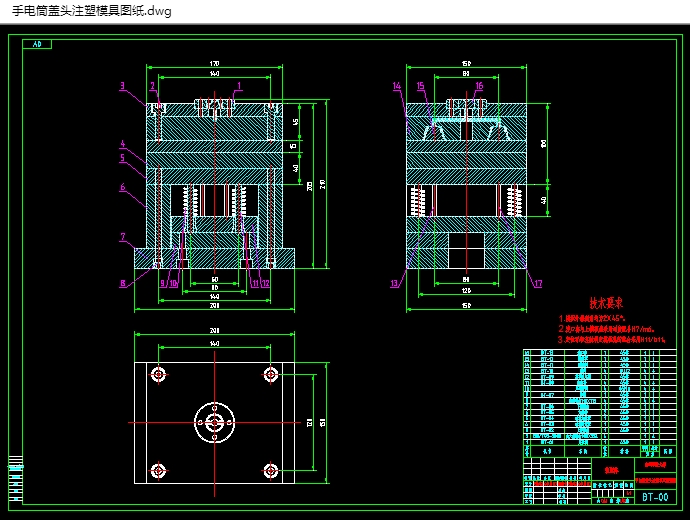
Task: Click the BT-01 row at parts list bottom
Action: (599, 442)
